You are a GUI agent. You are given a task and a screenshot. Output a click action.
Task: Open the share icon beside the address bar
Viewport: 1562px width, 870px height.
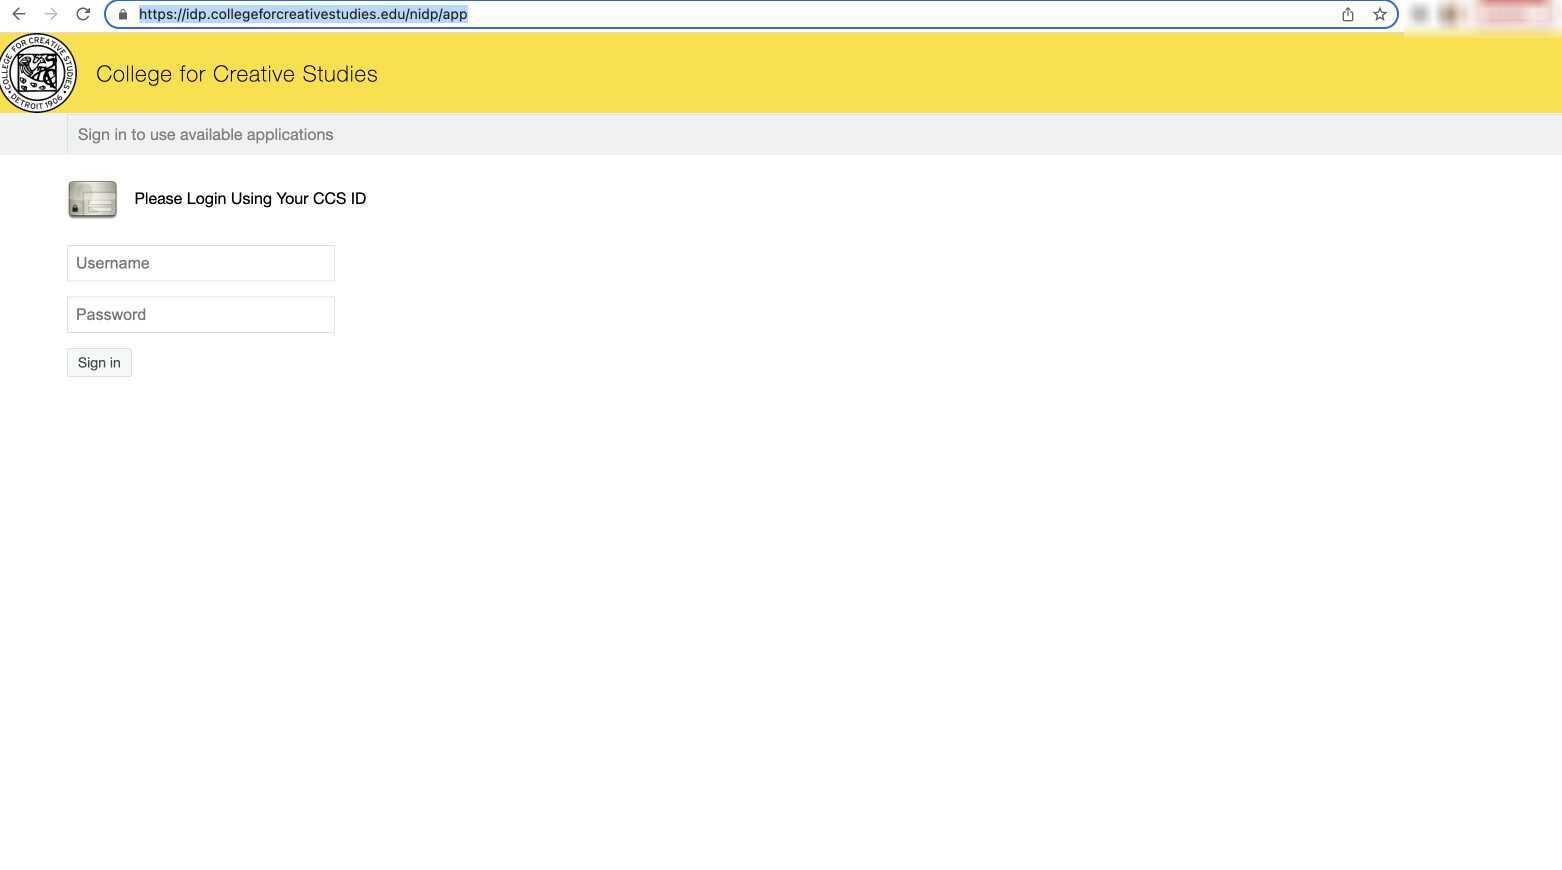pos(1347,14)
